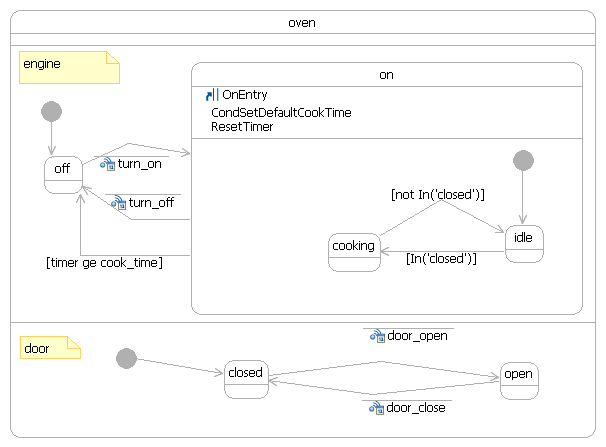Click the door_open trigger icon
Screen dimensions: 606x447
[x=377, y=336]
